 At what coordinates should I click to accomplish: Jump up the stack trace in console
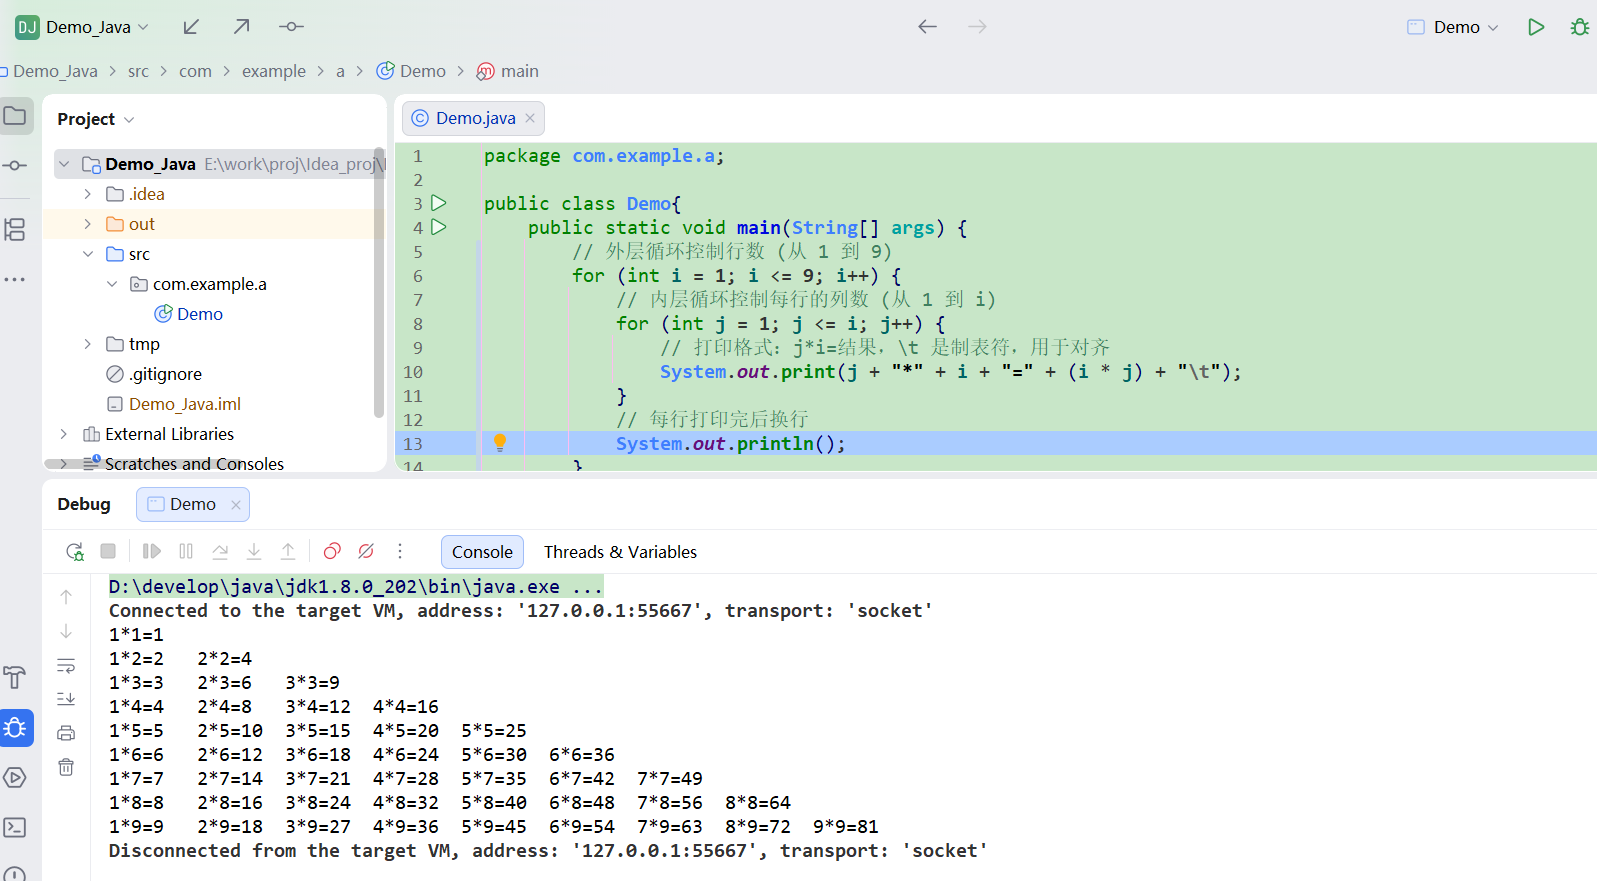click(x=66, y=597)
